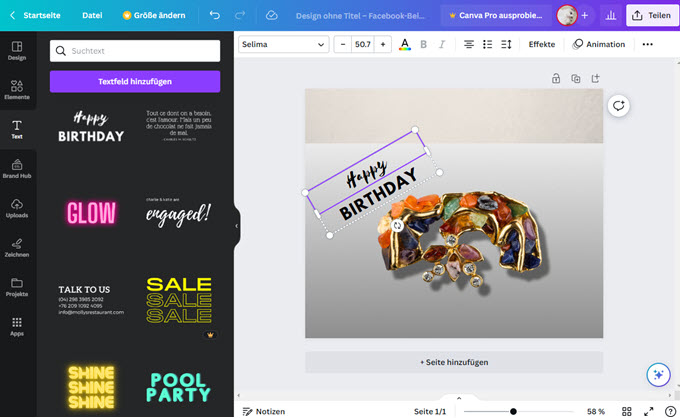Open the Brand Hub panel
The height and width of the screenshot is (418, 680).
tap(17, 169)
